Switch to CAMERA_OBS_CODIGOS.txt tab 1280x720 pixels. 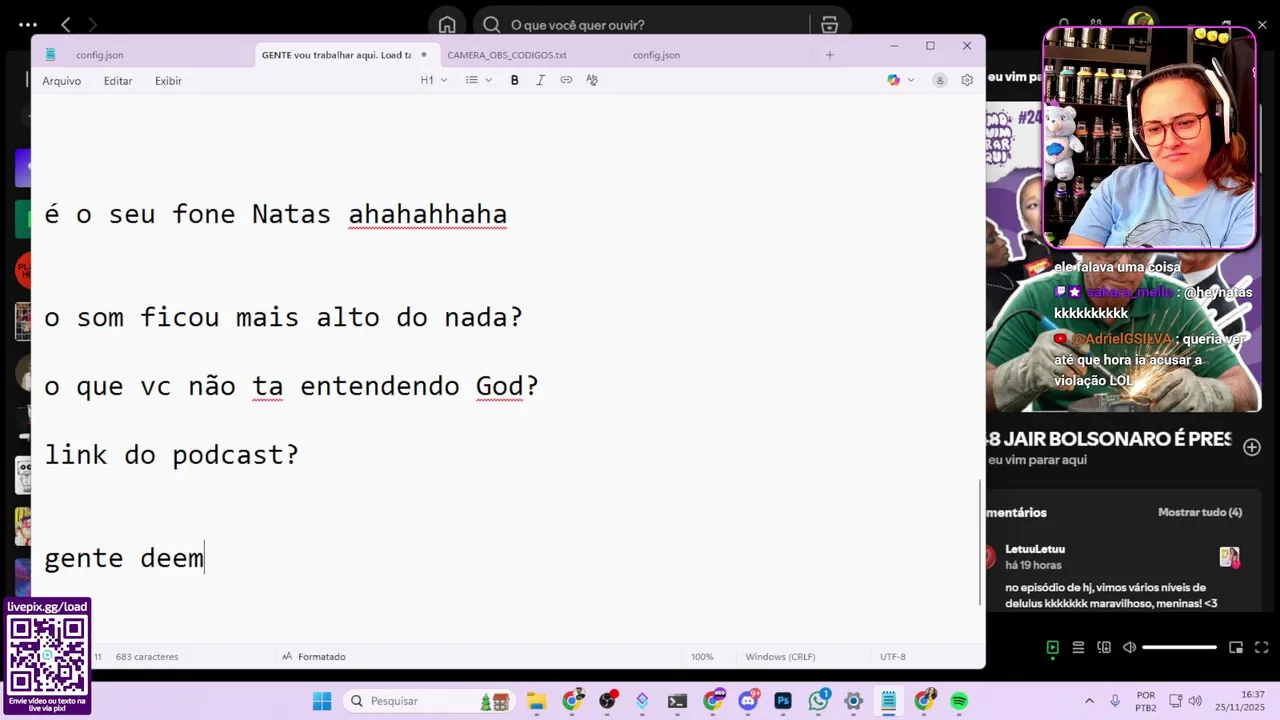point(507,55)
